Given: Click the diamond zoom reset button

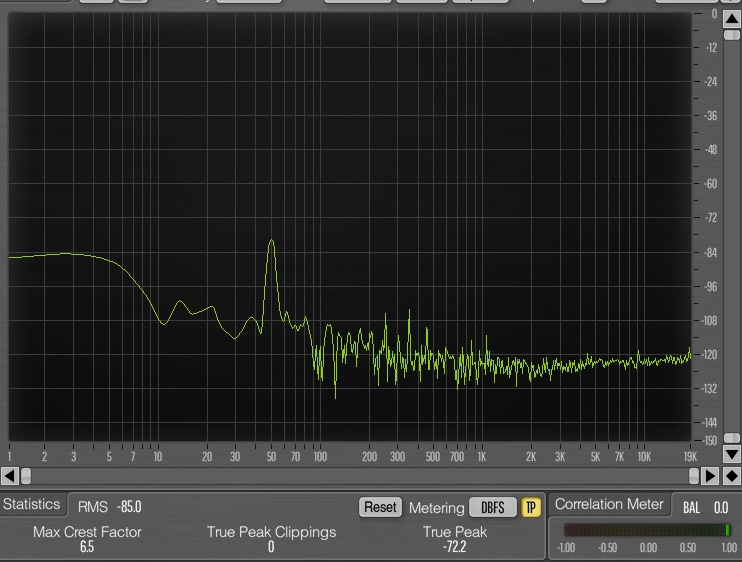Looking at the screenshot, I should click(732, 476).
